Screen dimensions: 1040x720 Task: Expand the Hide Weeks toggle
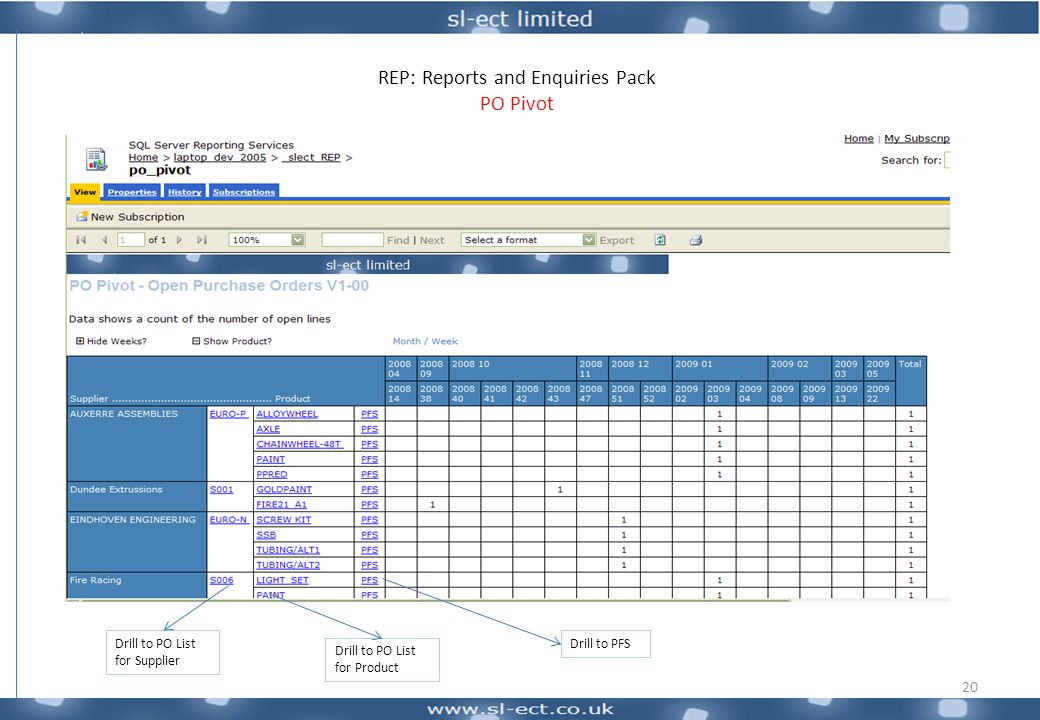(80, 341)
